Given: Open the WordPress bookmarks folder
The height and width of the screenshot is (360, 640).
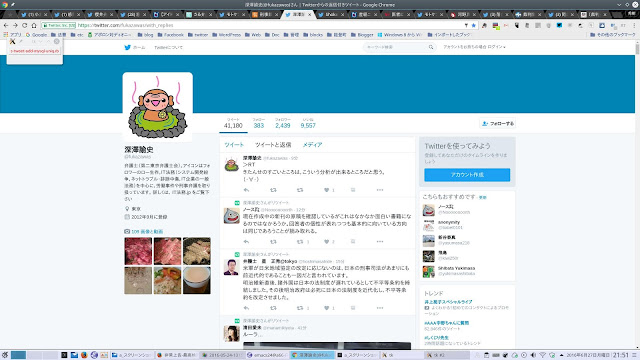Looking at the screenshot, I should (227, 35).
